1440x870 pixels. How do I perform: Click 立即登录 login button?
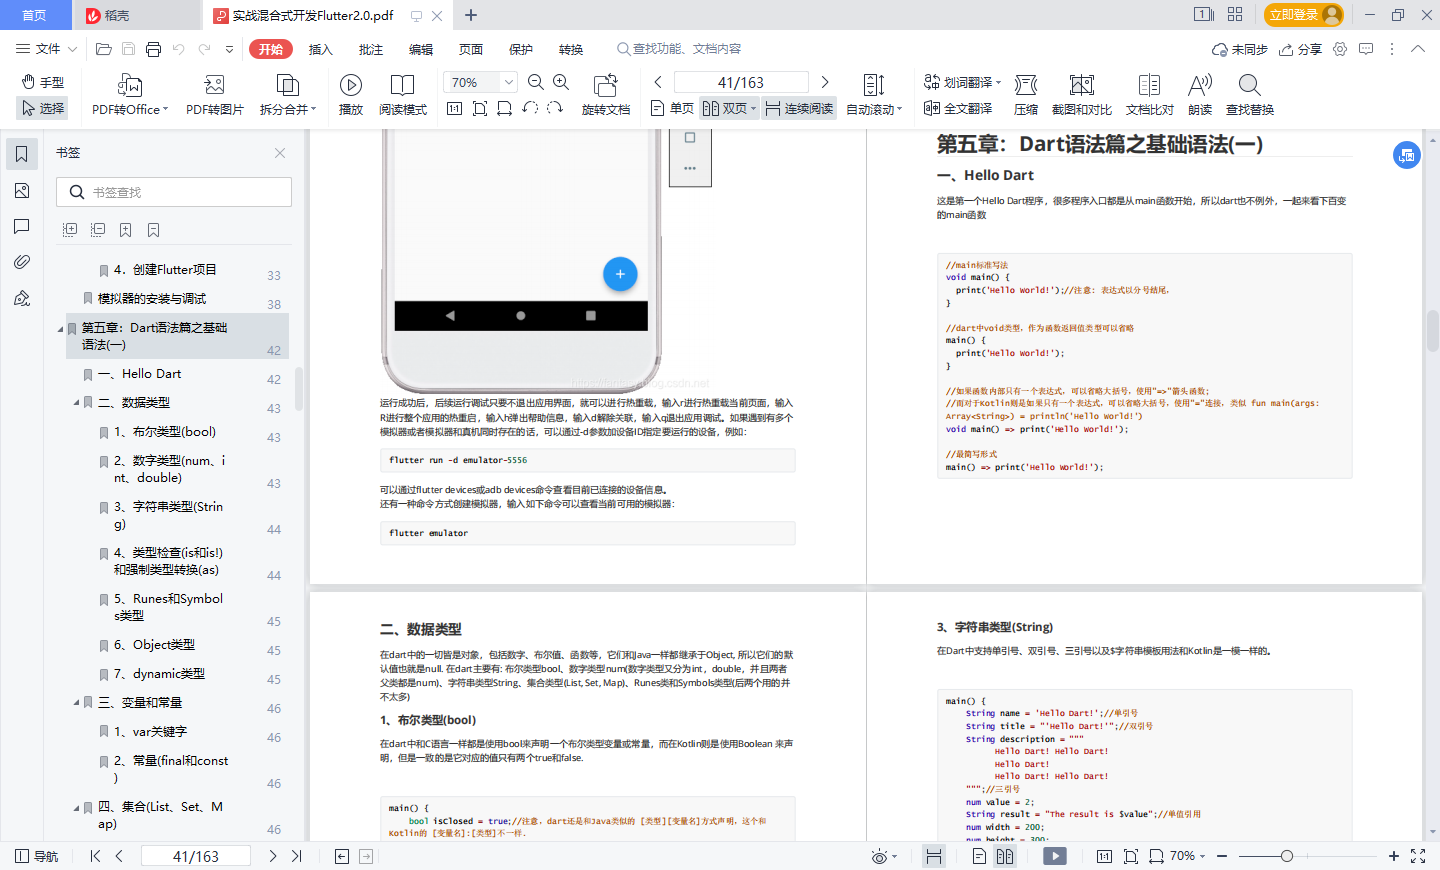click(1304, 15)
